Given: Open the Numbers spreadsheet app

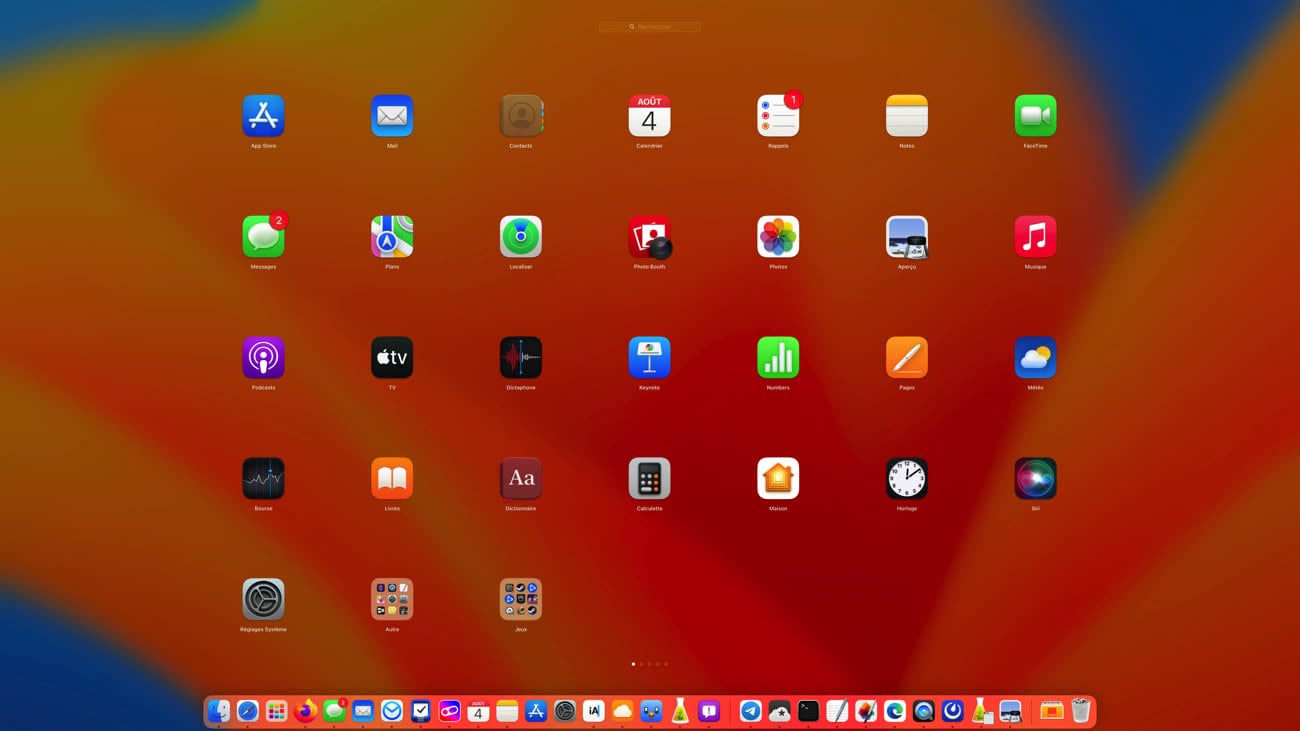Looking at the screenshot, I should tap(778, 358).
